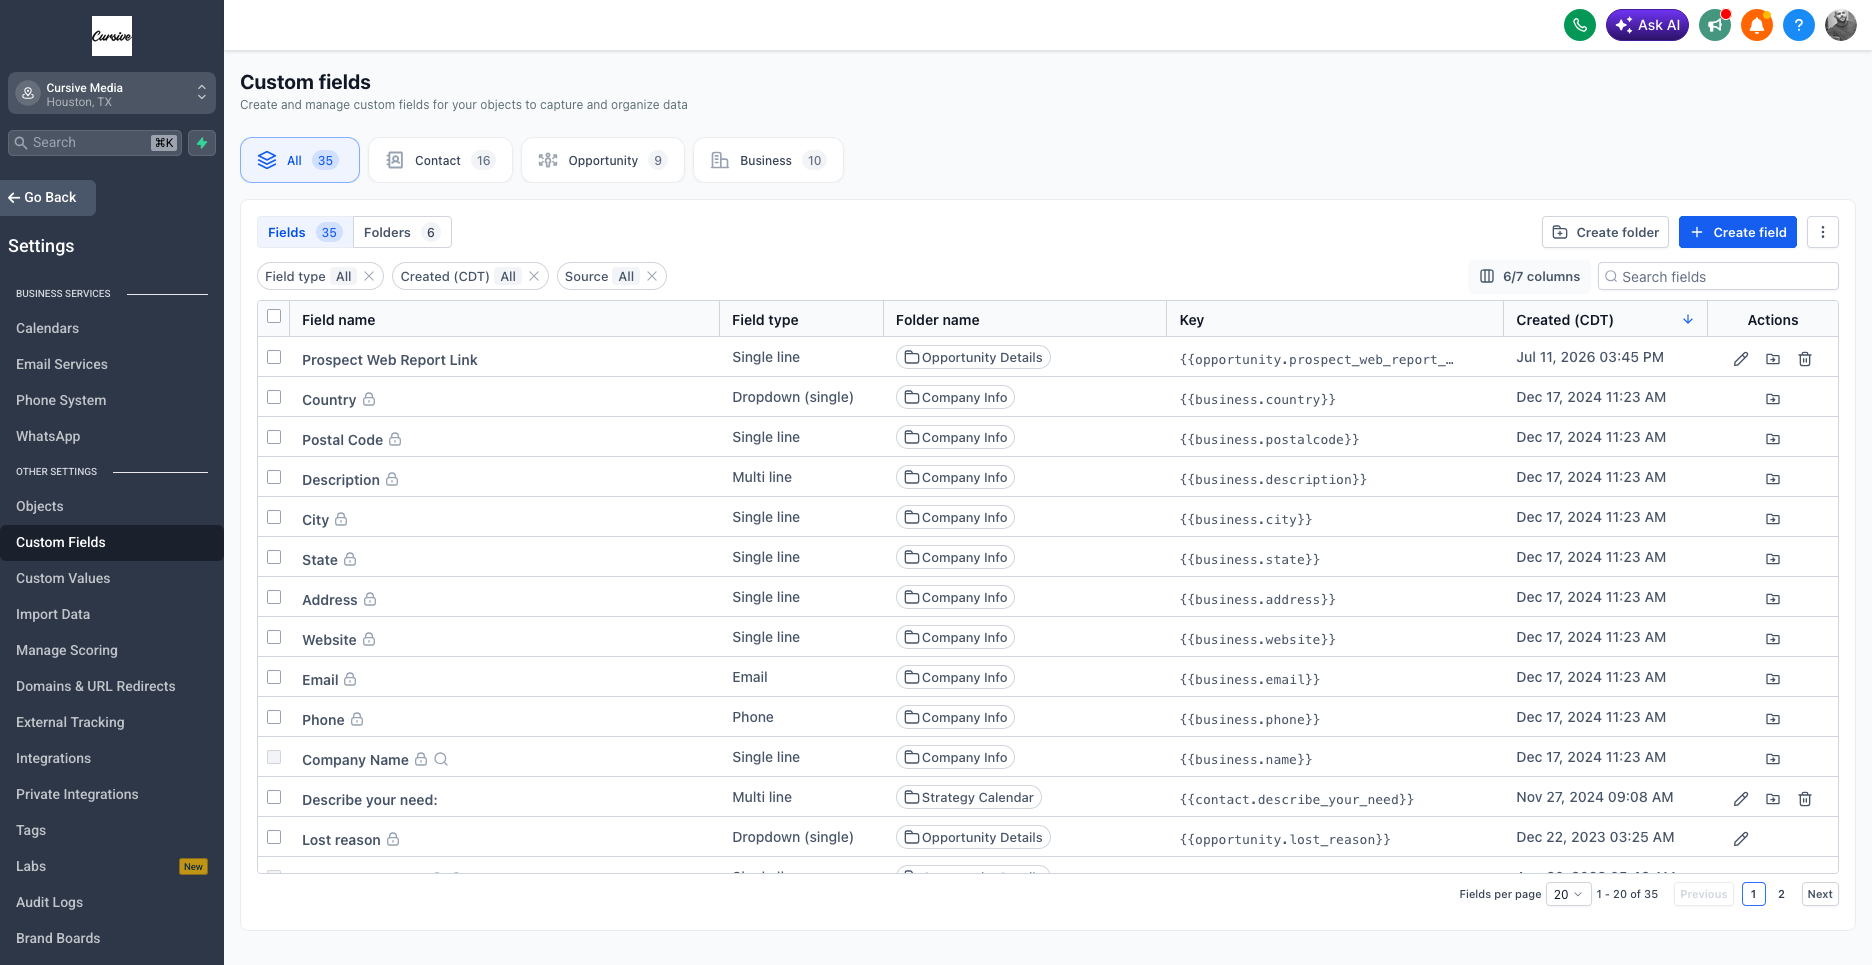Delete the Describe your need field
Image resolution: width=1872 pixels, height=965 pixels.
[1805, 799]
